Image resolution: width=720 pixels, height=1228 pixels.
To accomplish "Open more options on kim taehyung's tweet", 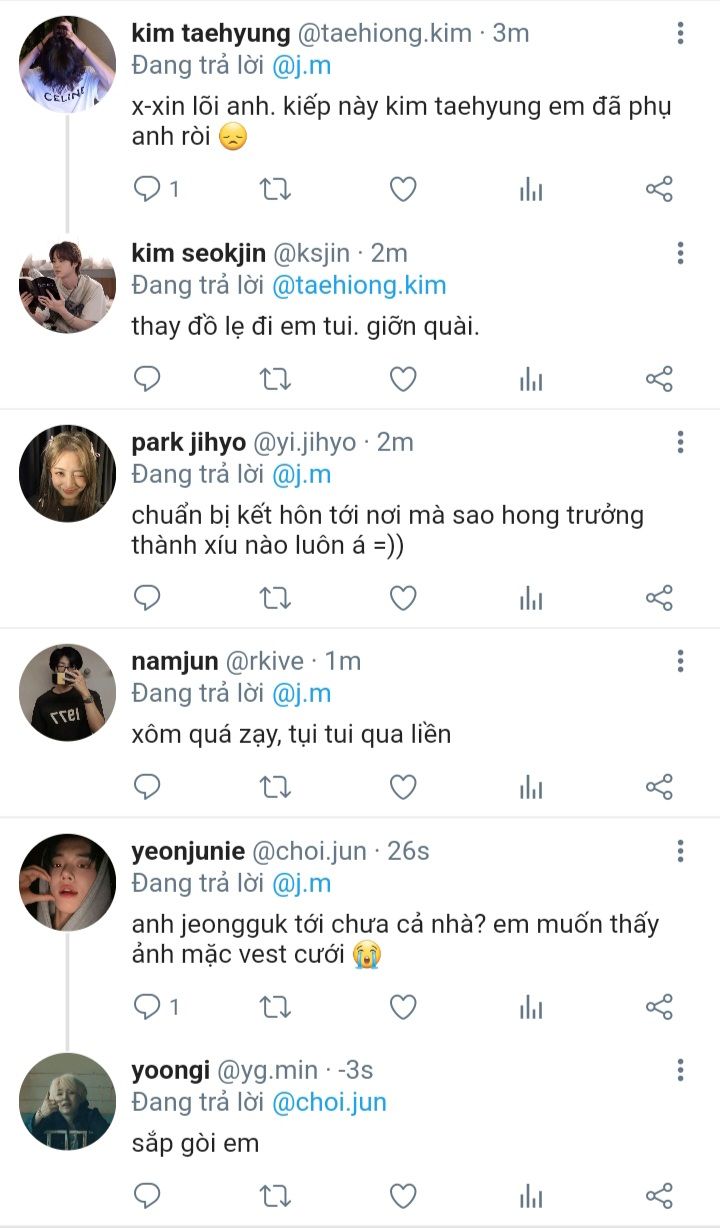I will pyautogui.click(x=680, y=33).
